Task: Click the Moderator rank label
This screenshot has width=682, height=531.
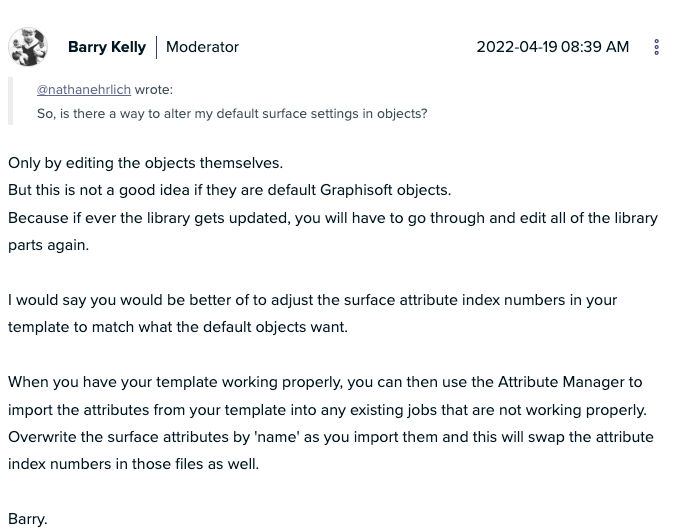Action: (202, 47)
